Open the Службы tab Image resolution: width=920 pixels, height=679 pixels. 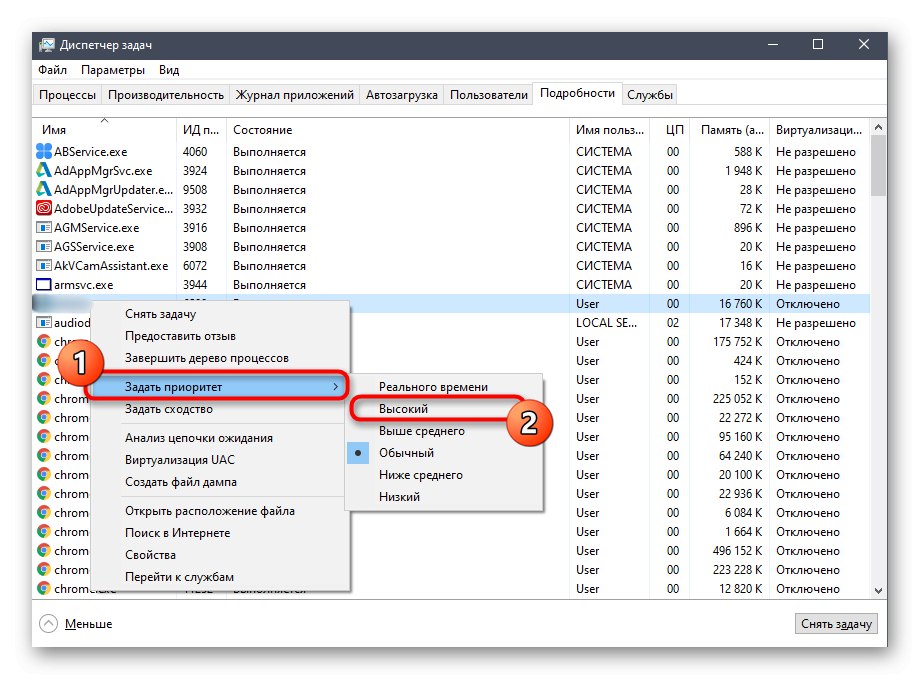(650, 95)
